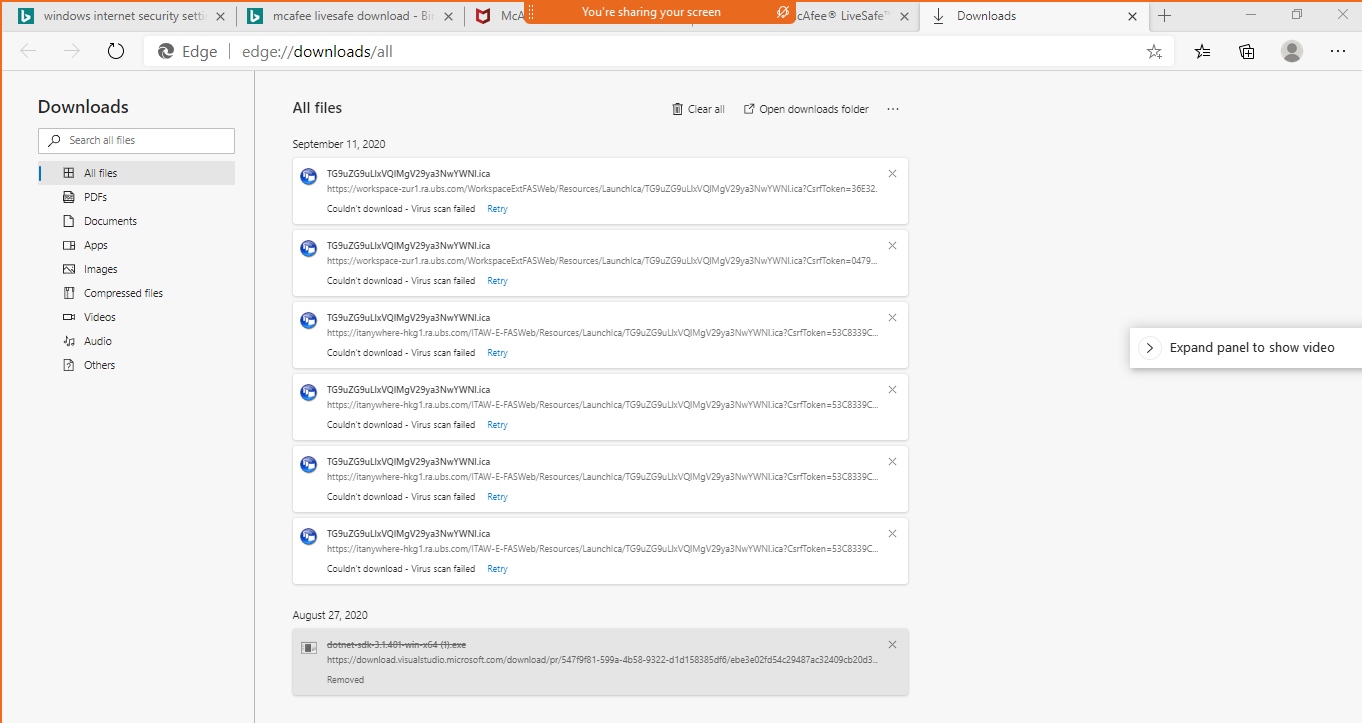The height and width of the screenshot is (723, 1362).
Task: Retry the first failed .ica download
Action: coord(497,209)
